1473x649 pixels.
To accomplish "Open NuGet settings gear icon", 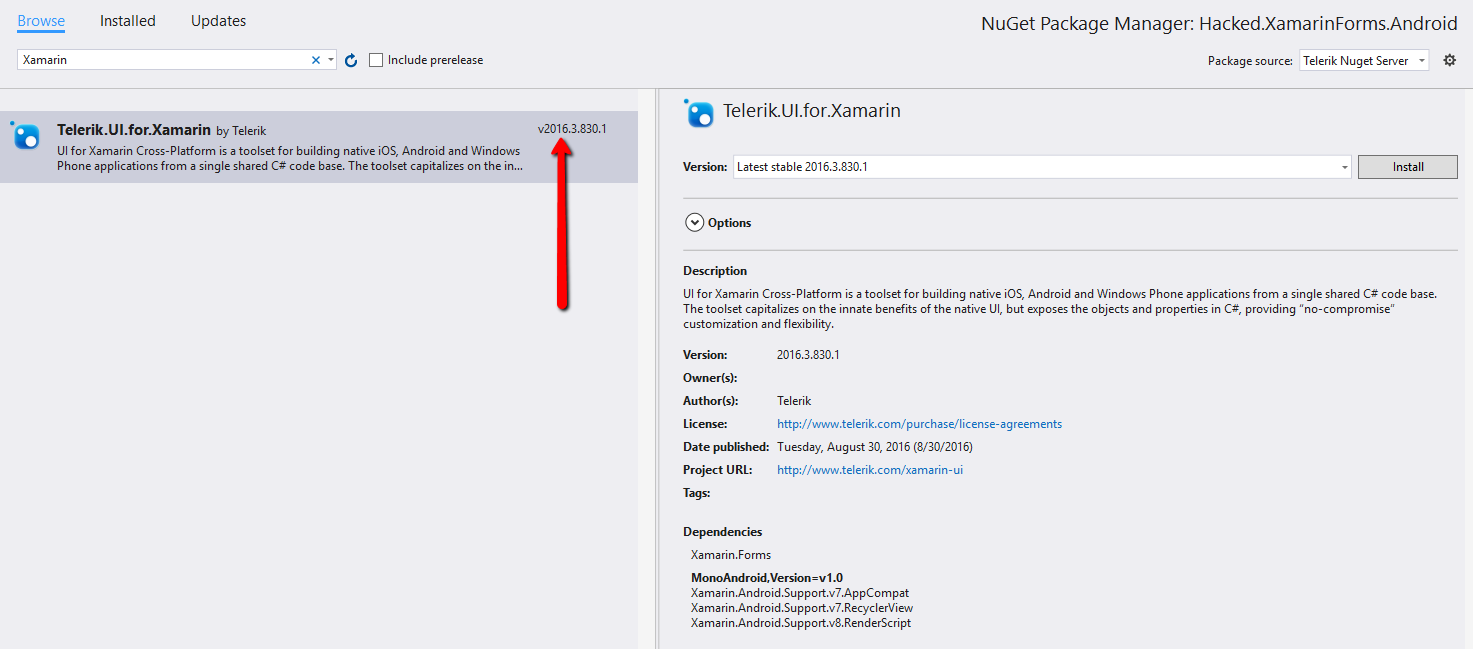I will pyautogui.click(x=1450, y=61).
